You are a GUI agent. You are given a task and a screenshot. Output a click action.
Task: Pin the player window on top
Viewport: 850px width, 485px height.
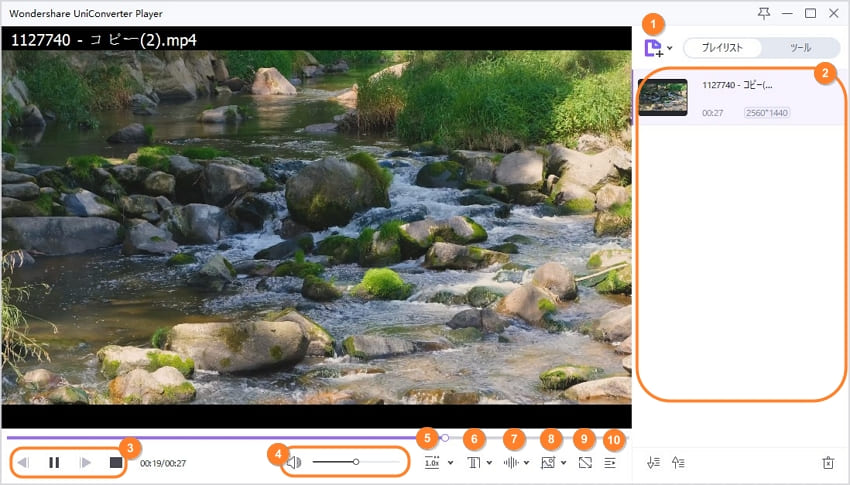tap(764, 14)
